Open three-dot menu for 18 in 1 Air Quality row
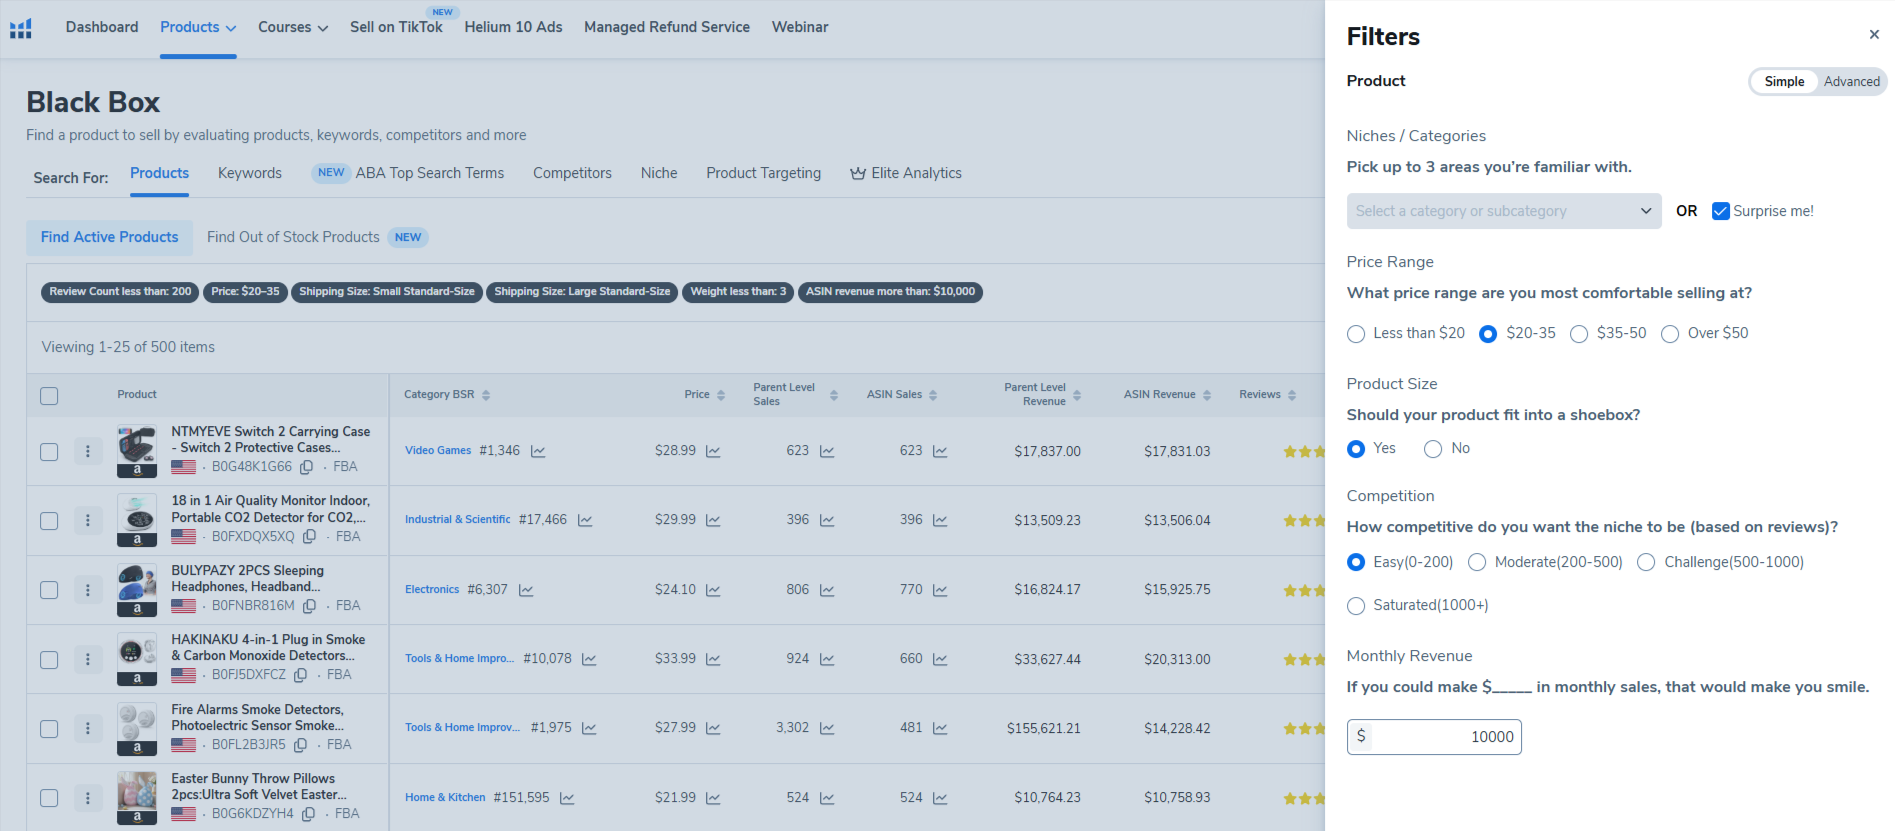The height and width of the screenshot is (831, 1895). point(88,520)
